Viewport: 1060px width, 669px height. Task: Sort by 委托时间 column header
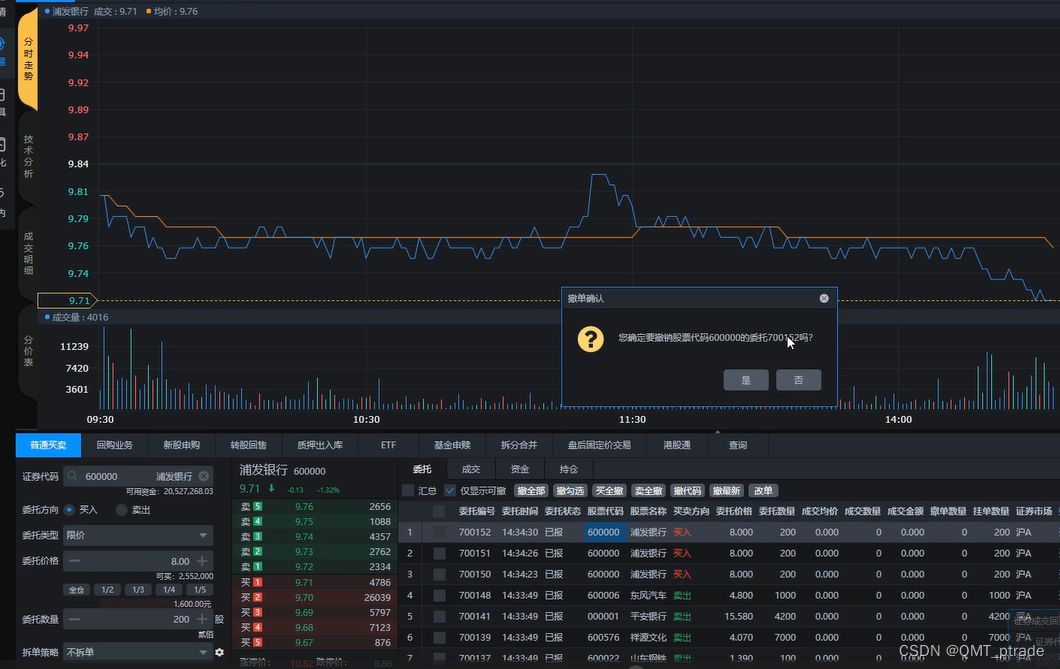click(519, 512)
